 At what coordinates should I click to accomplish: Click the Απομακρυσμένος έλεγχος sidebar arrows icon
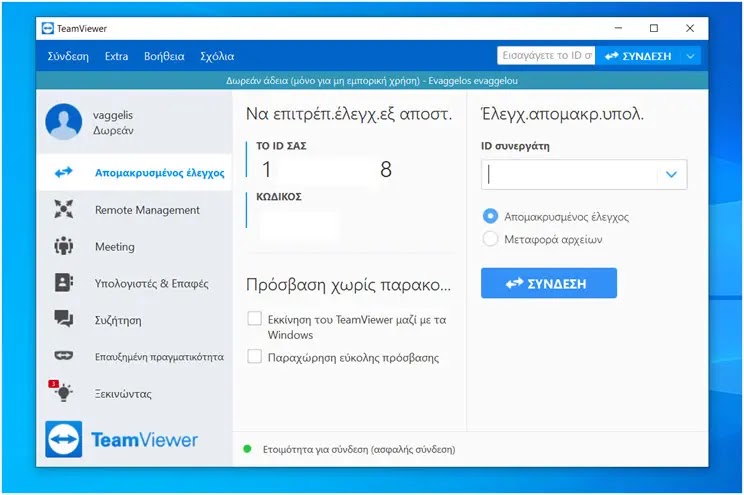click(x=64, y=172)
